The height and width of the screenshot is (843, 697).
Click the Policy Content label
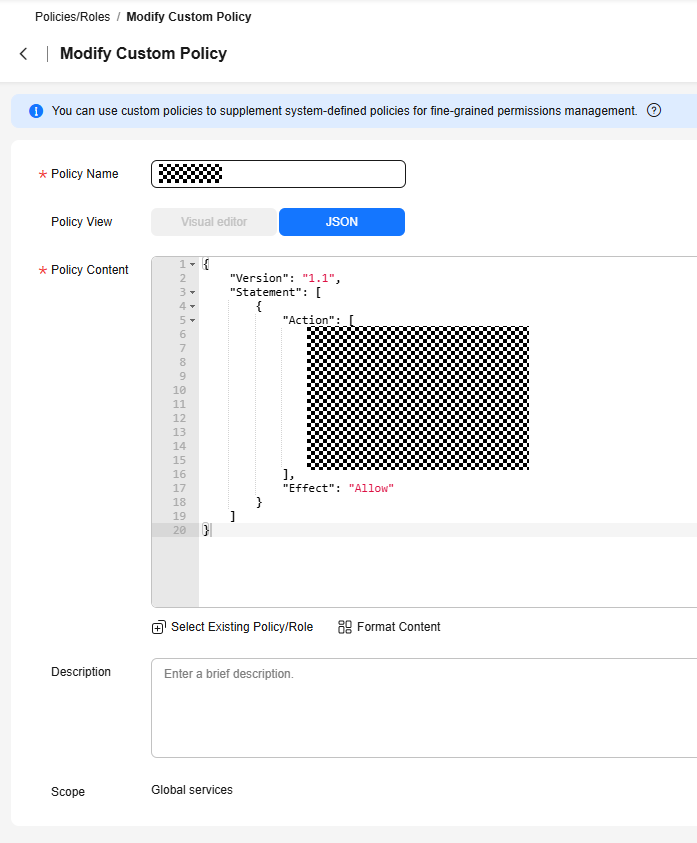pos(90,270)
